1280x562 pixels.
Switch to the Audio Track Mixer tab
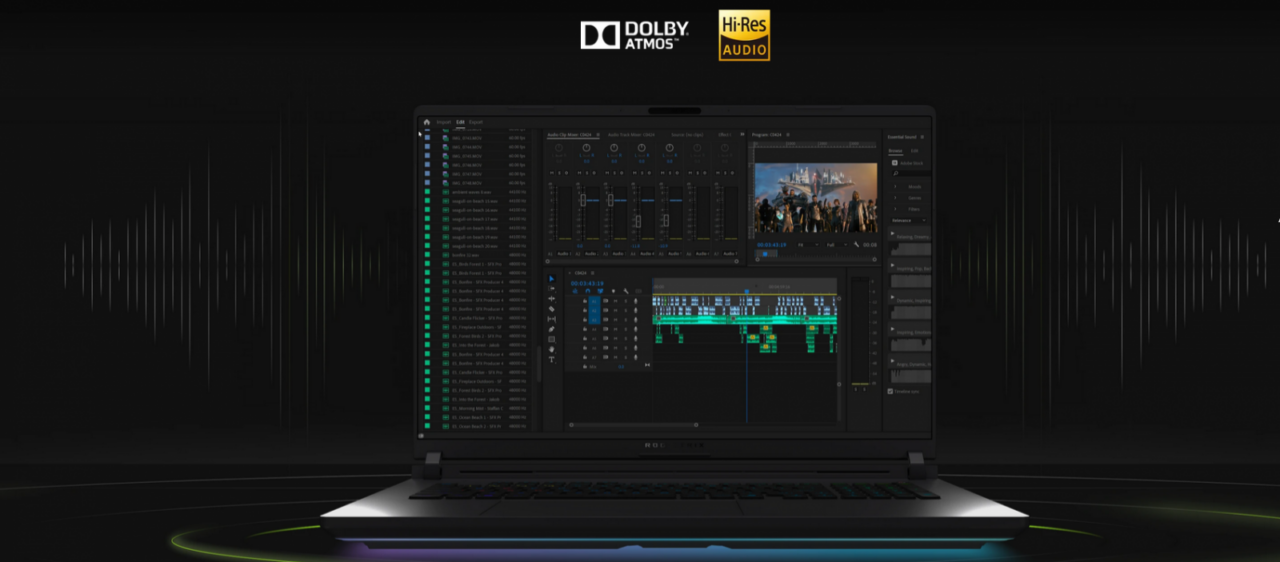pos(631,134)
